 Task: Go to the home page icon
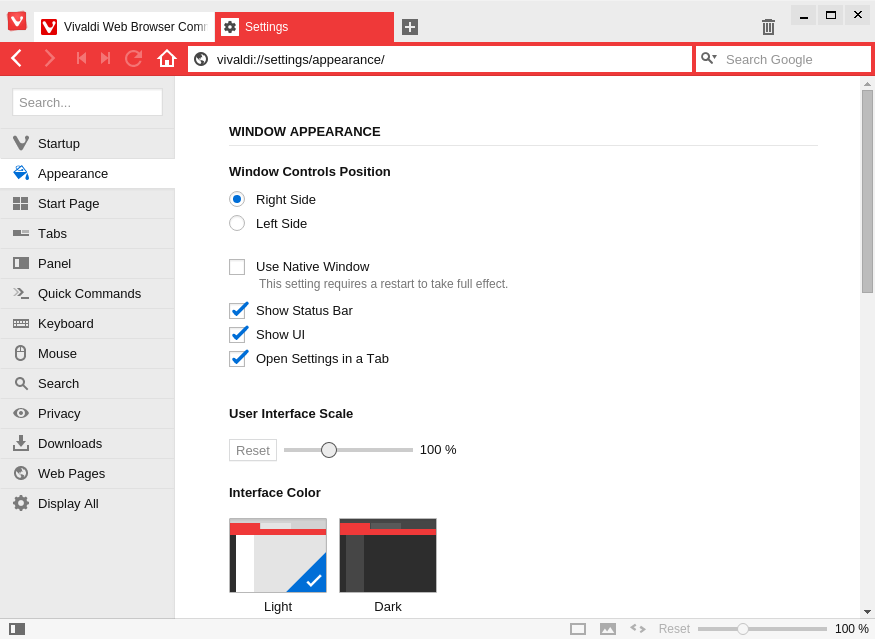pos(166,58)
